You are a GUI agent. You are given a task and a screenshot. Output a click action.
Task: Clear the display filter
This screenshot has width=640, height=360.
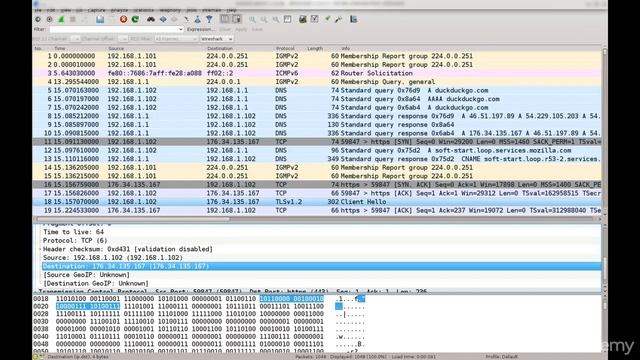click(x=225, y=29)
